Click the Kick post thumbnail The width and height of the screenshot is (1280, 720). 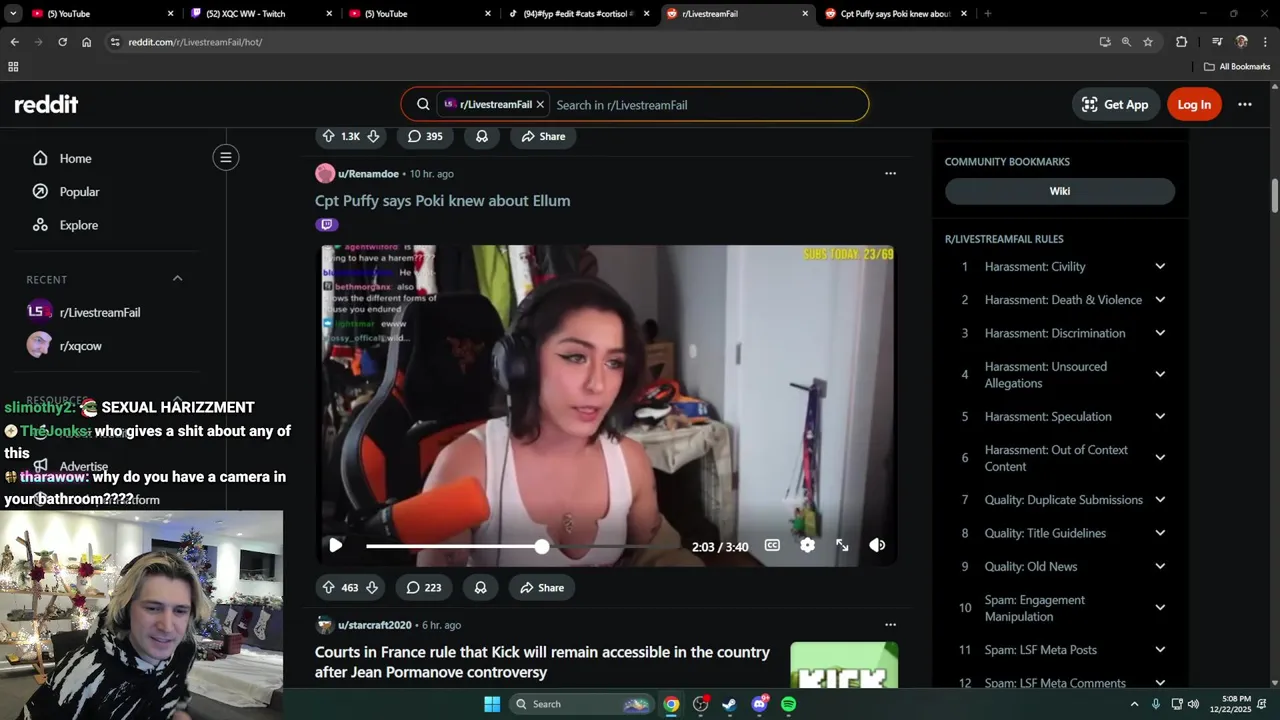point(844,665)
